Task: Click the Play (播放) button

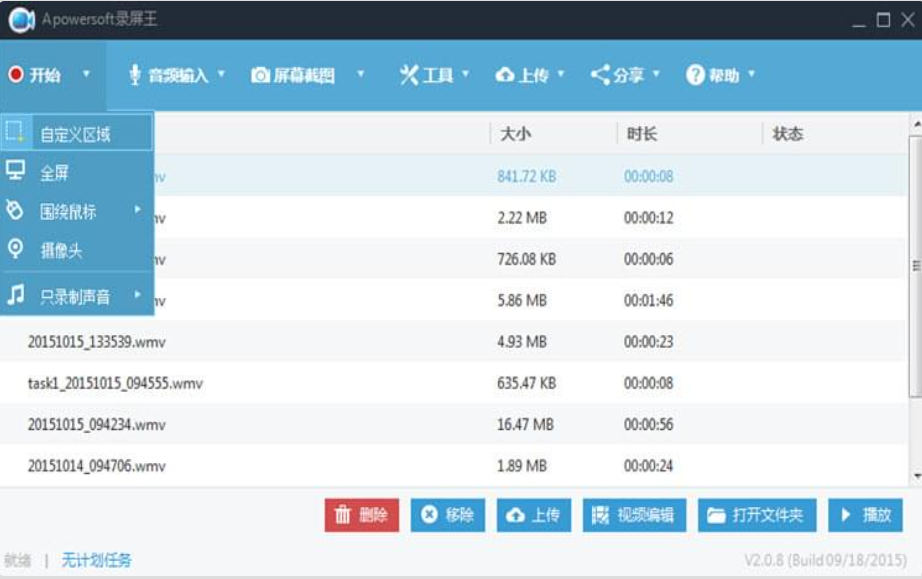Action: click(x=862, y=512)
